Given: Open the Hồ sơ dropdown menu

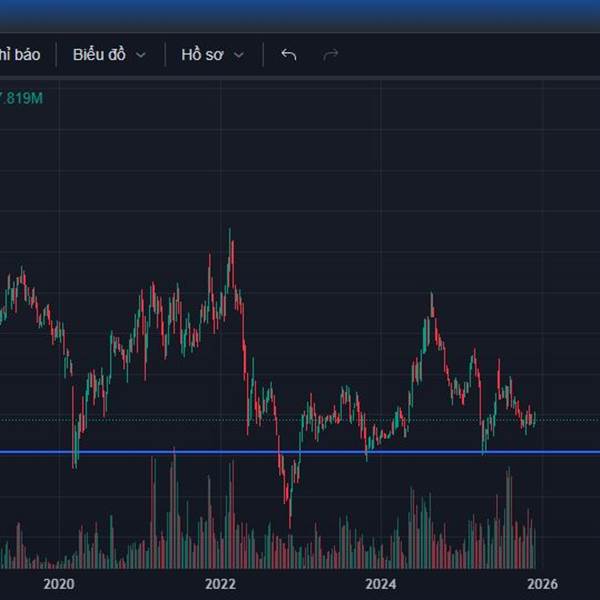Looking at the screenshot, I should [x=213, y=55].
